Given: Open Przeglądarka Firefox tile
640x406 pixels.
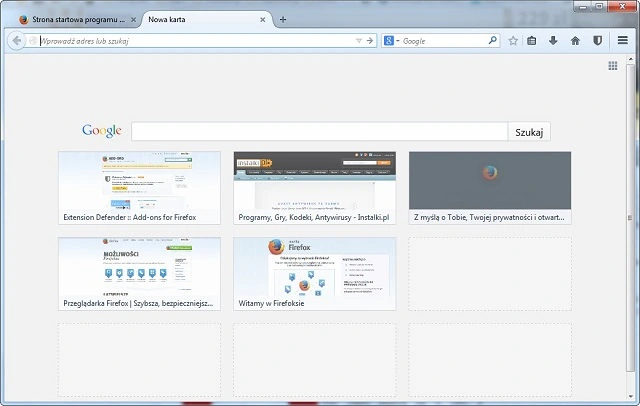Looking at the screenshot, I should click(139, 274).
